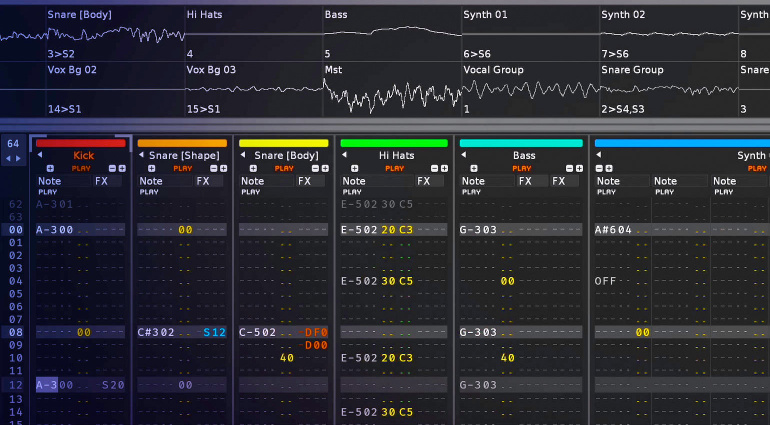
Task: Add a note column to Hi Hats
Action: (x=356, y=168)
